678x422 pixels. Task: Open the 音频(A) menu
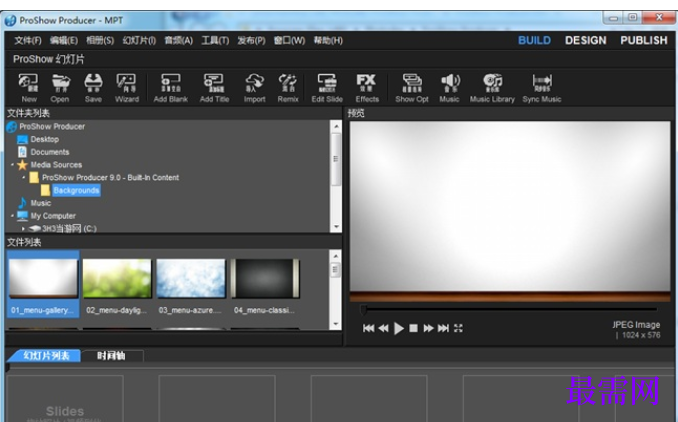click(178, 40)
